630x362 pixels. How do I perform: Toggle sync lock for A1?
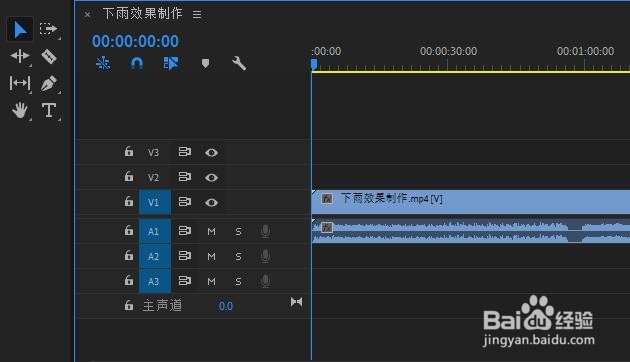[184, 231]
